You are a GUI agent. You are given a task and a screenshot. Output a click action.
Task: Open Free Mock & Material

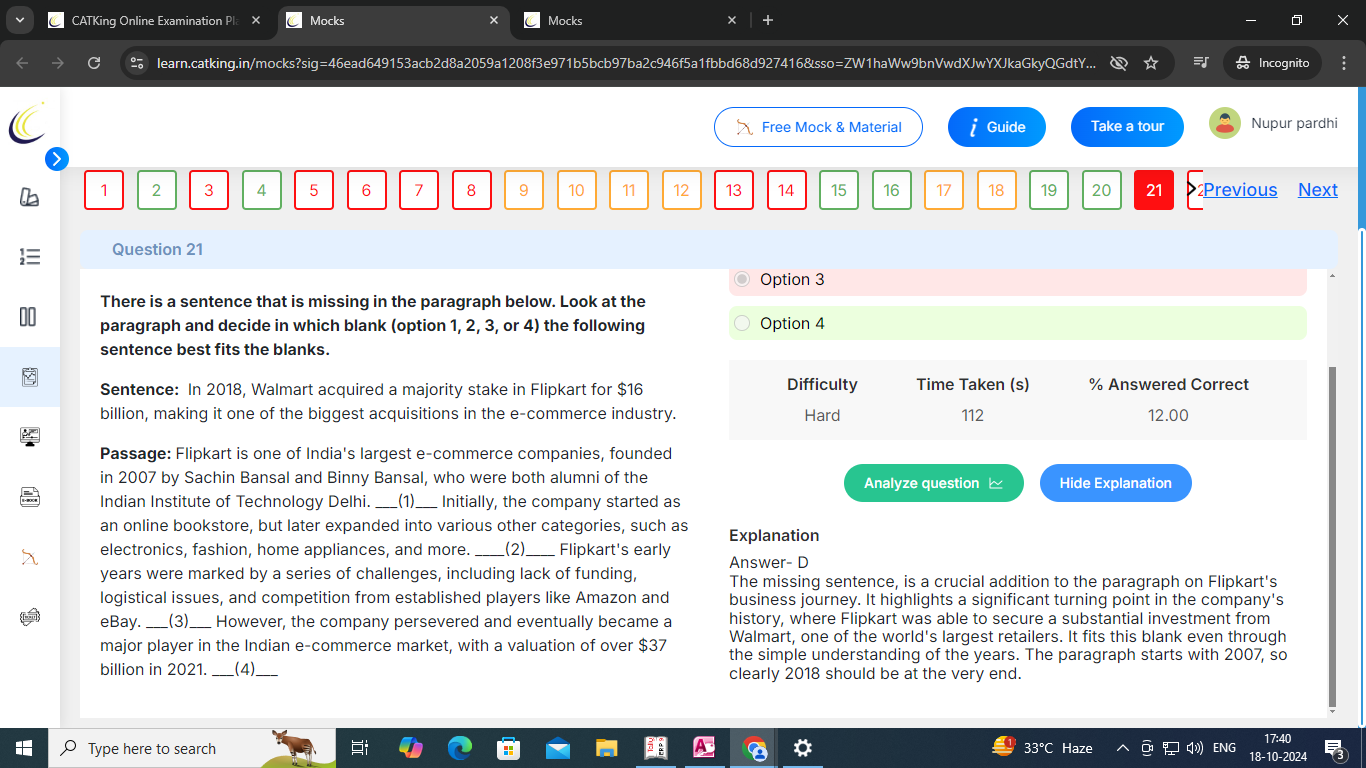coord(818,127)
